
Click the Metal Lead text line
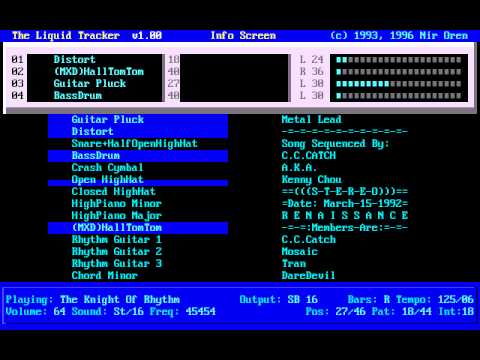(311, 119)
